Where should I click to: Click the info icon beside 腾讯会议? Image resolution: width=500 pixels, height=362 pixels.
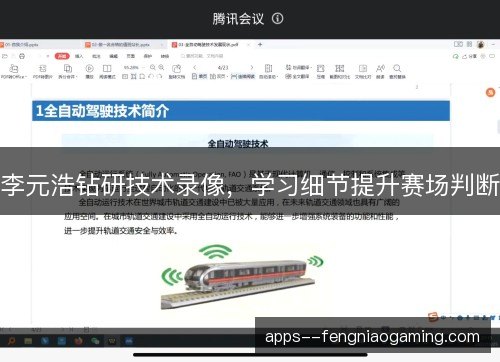point(278,18)
